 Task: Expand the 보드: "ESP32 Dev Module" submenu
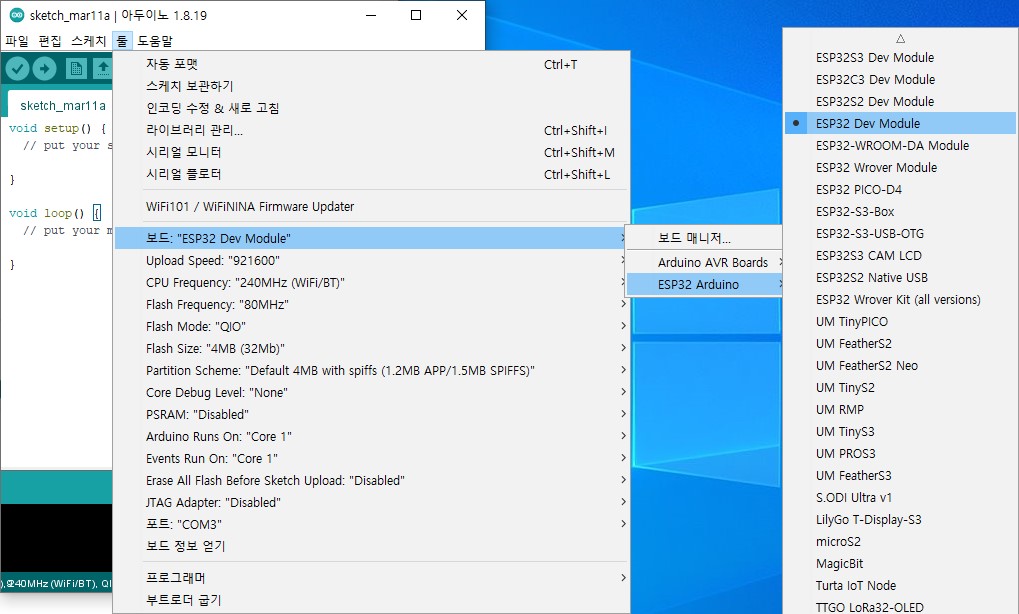coord(371,238)
